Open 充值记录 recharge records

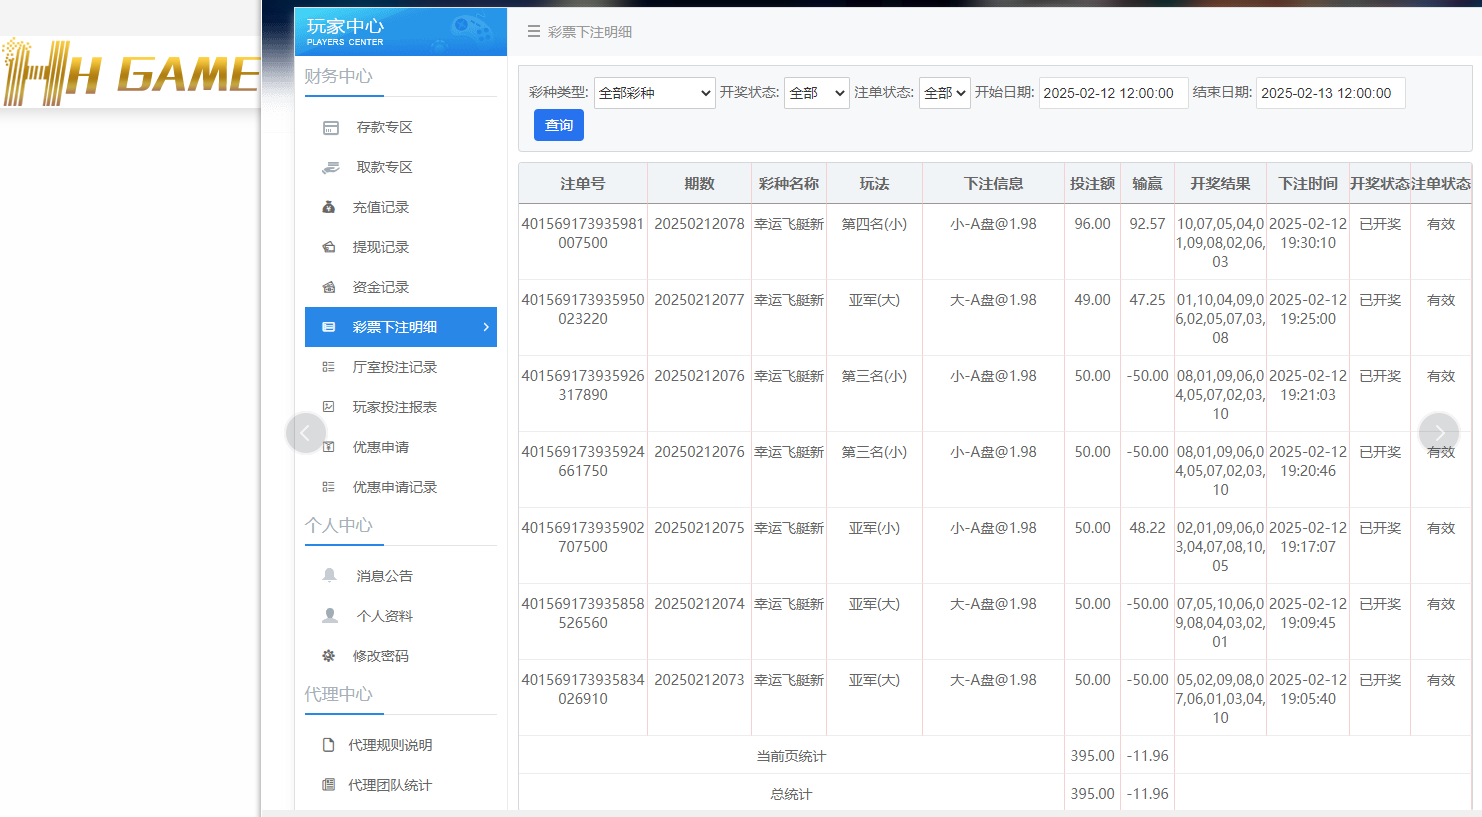coord(330,207)
